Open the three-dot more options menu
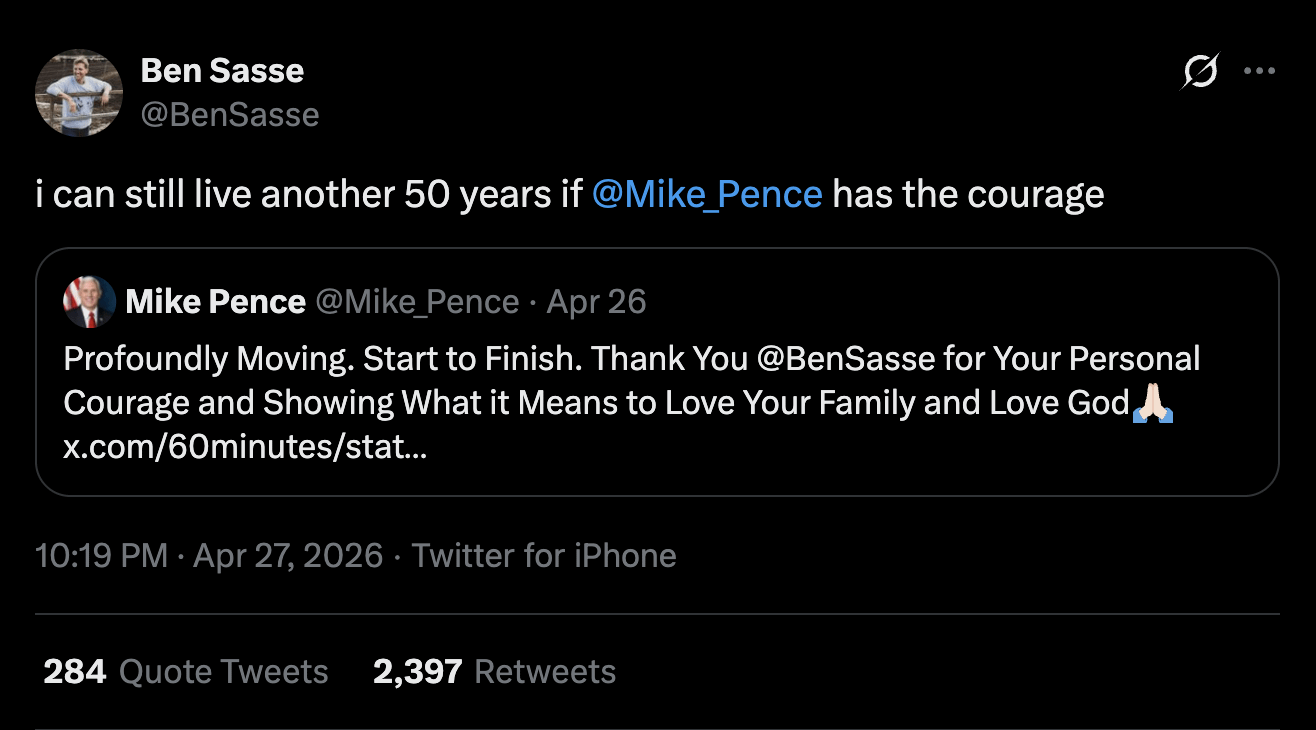Screen dimensions: 1316x730 (1259, 72)
